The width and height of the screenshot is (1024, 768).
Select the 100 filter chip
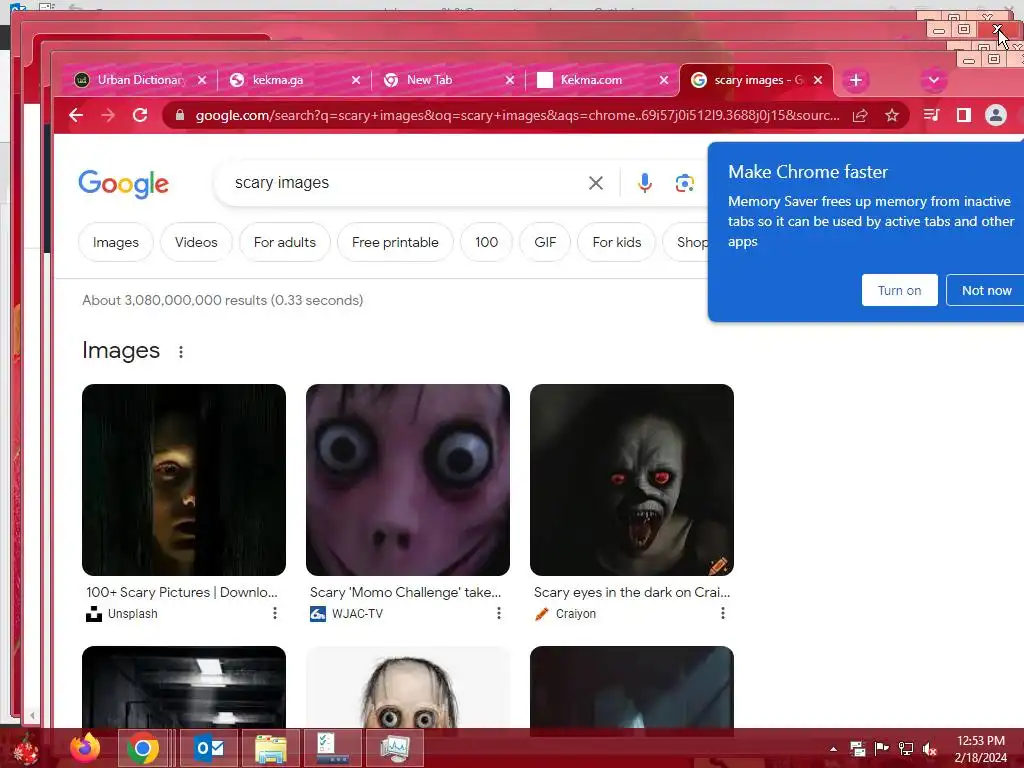point(487,242)
